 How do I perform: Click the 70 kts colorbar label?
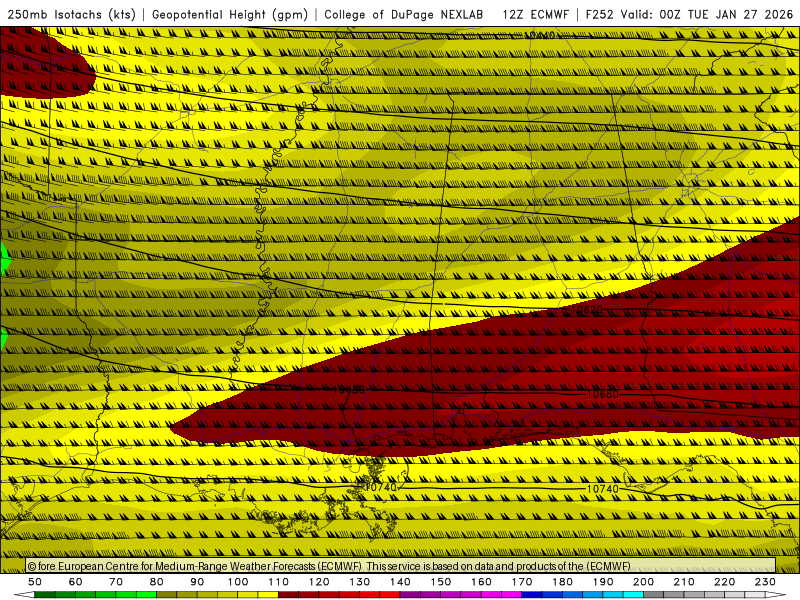pyautogui.click(x=116, y=582)
